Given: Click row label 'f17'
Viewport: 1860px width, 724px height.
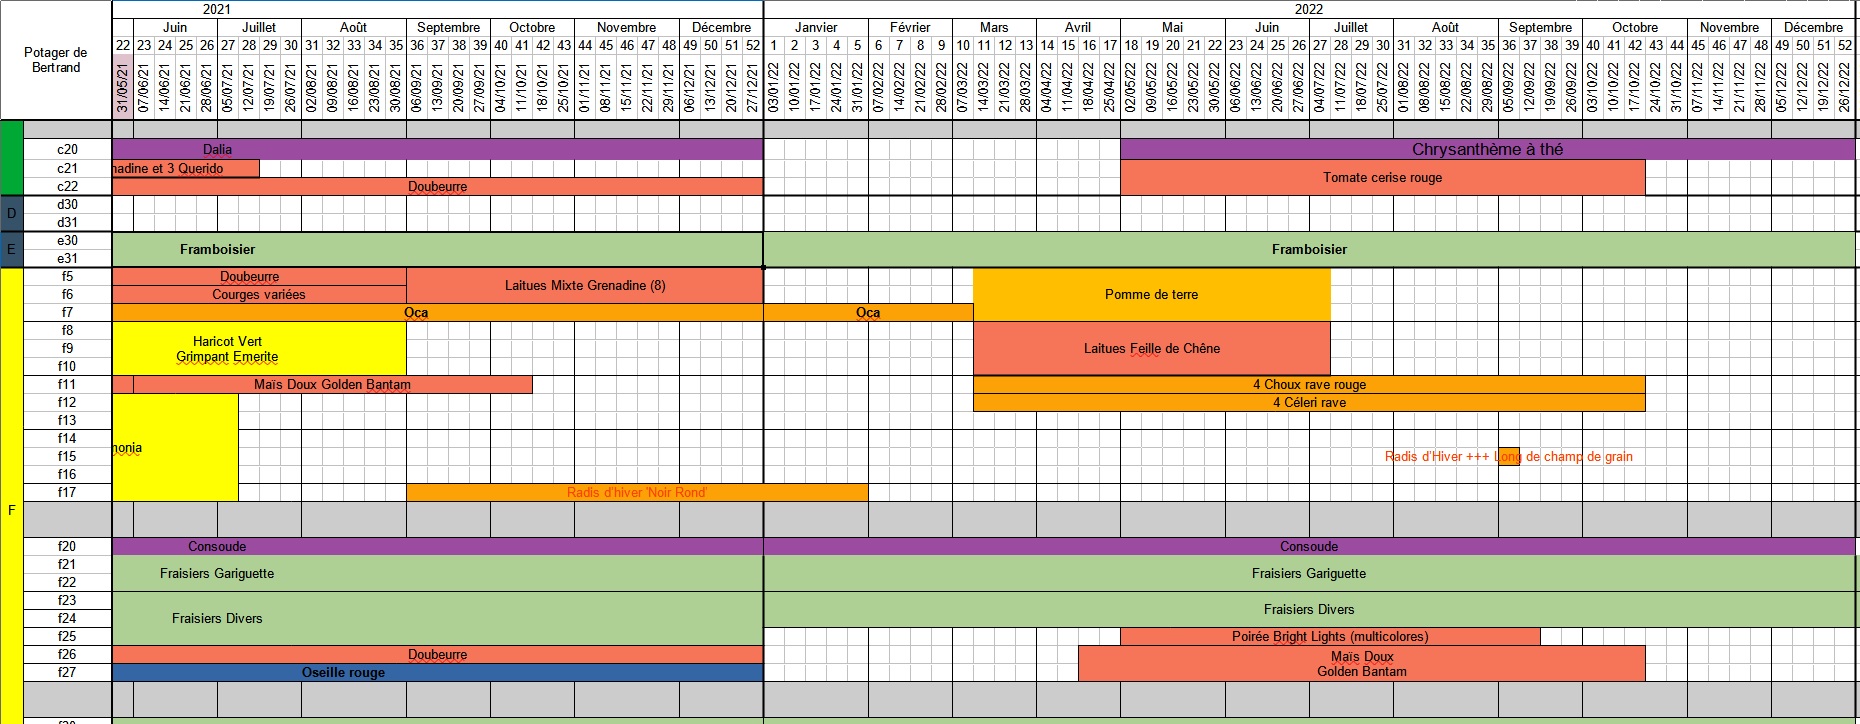Looking at the screenshot, I should coord(67,493).
